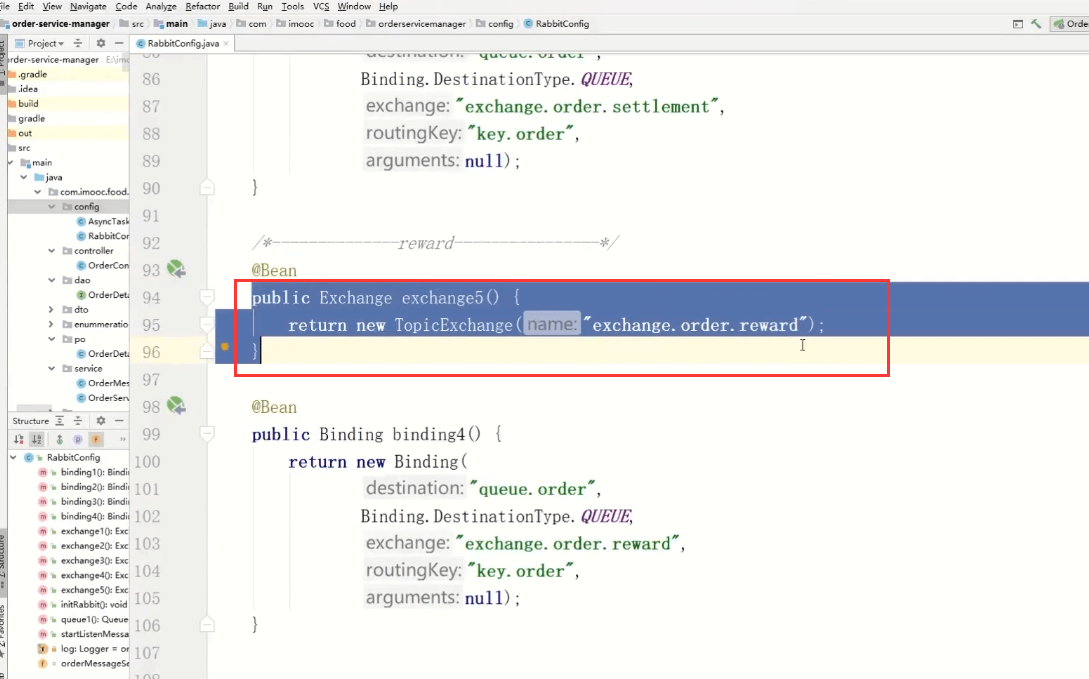This screenshot has height=679, width=1089.
Task: Collapse RabbitConfig node in Structure tree
Action: pyautogui.click(x=13, y=458)
